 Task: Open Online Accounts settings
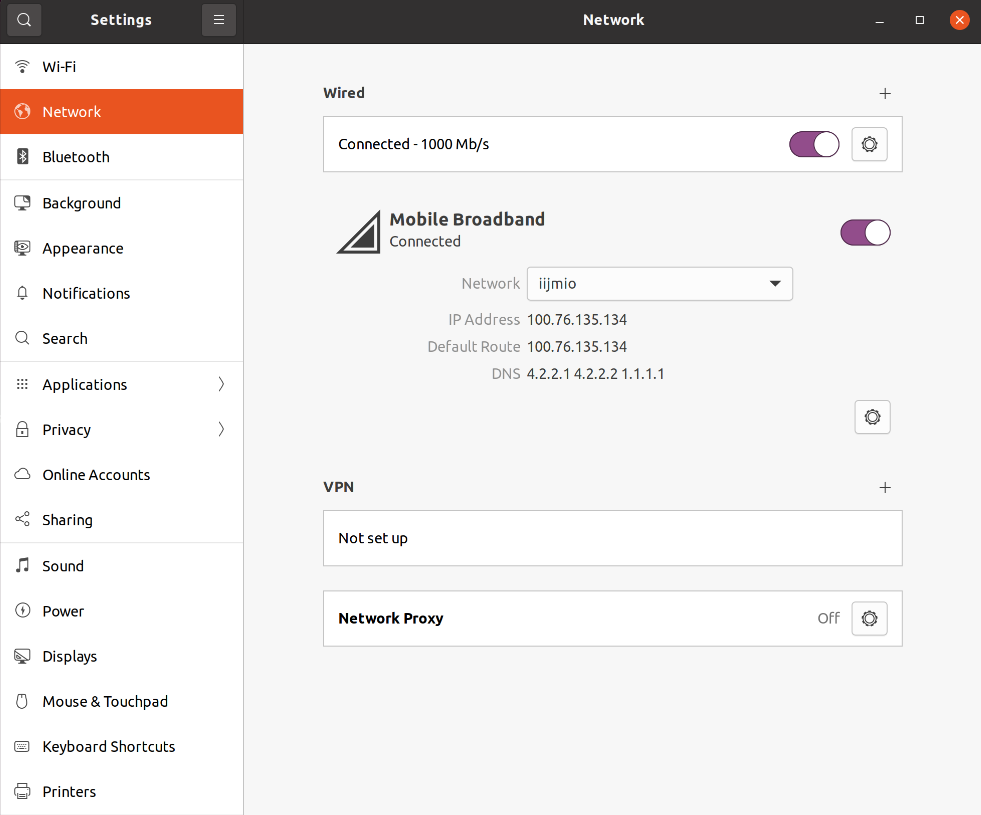[96, 475]
